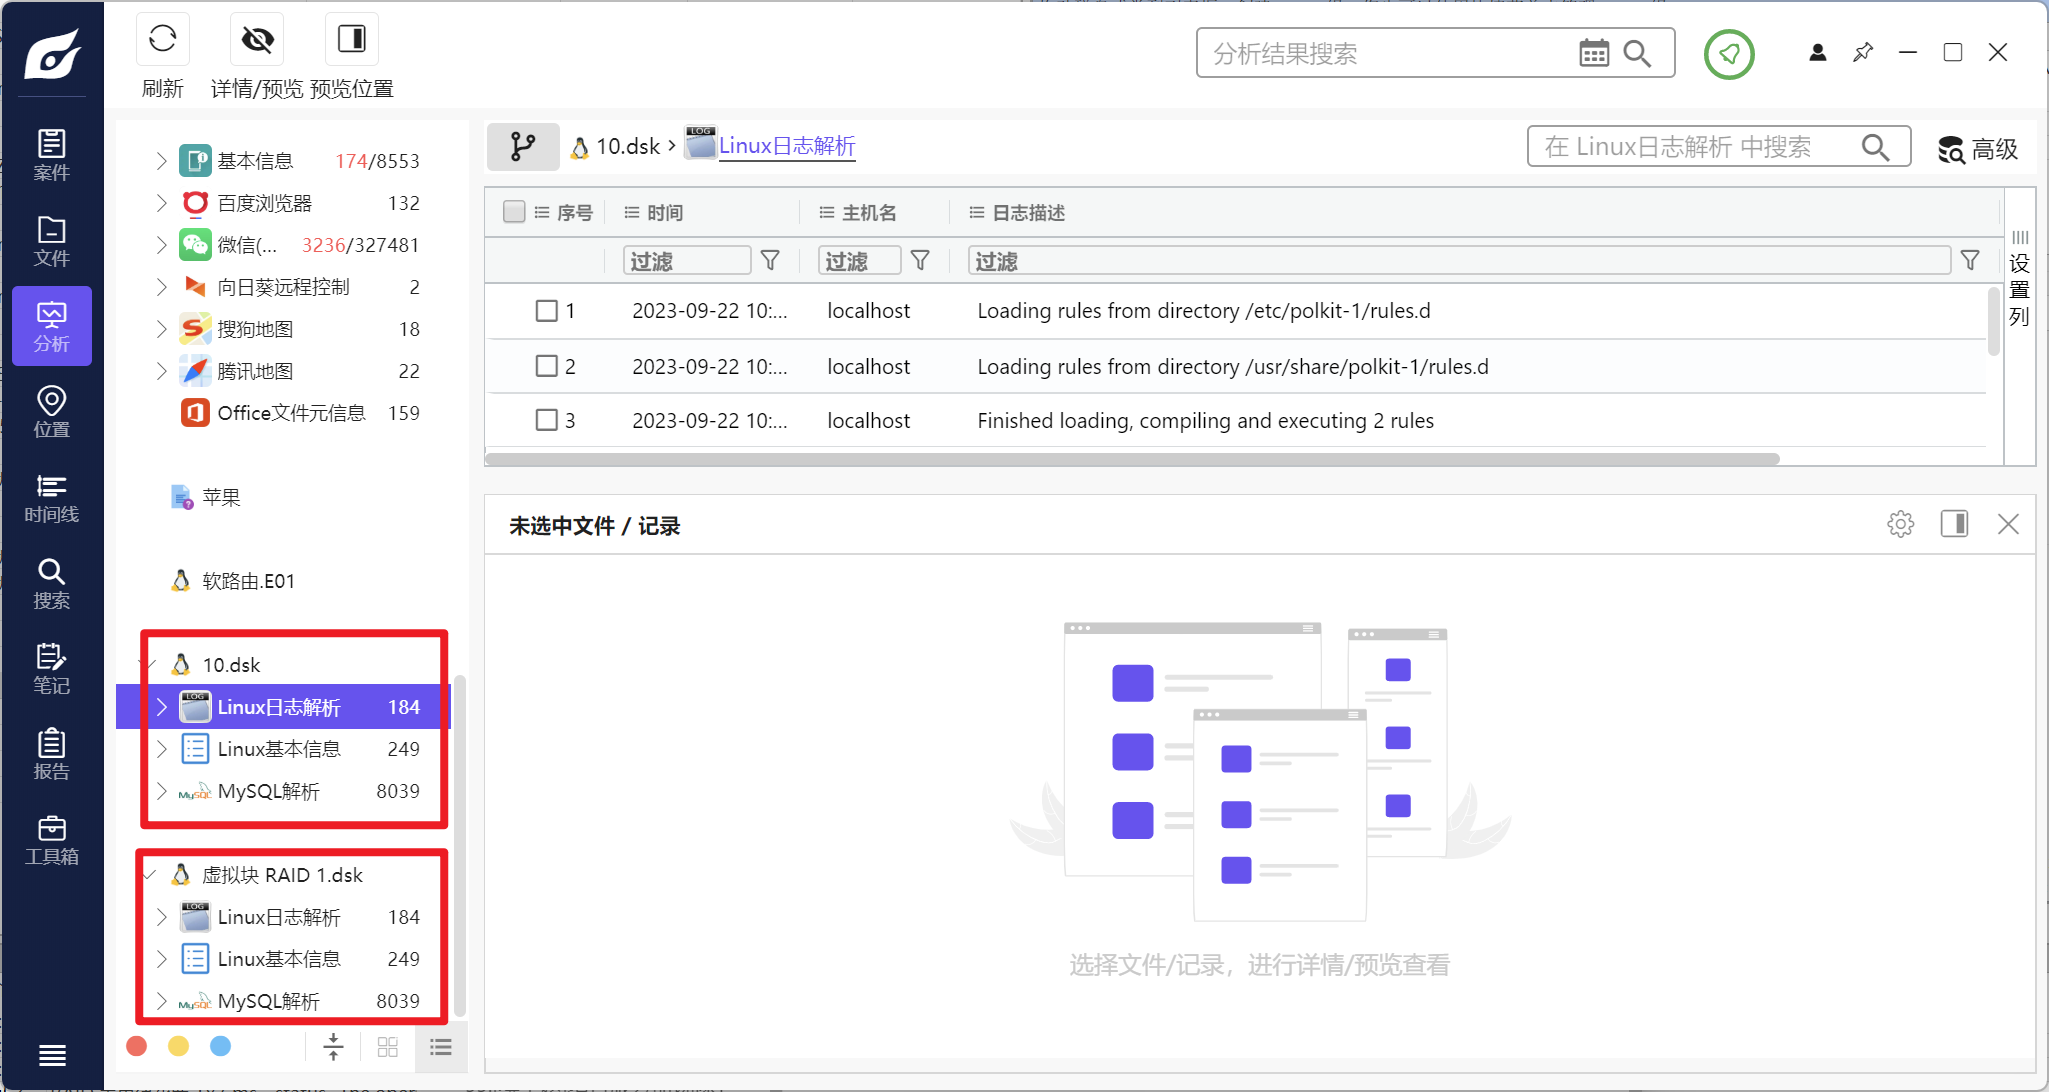Click the 日志描述 column filter funnel icon
Image resolution: width=2049 pixels, height=1092 pixels.
point(1970,260)
